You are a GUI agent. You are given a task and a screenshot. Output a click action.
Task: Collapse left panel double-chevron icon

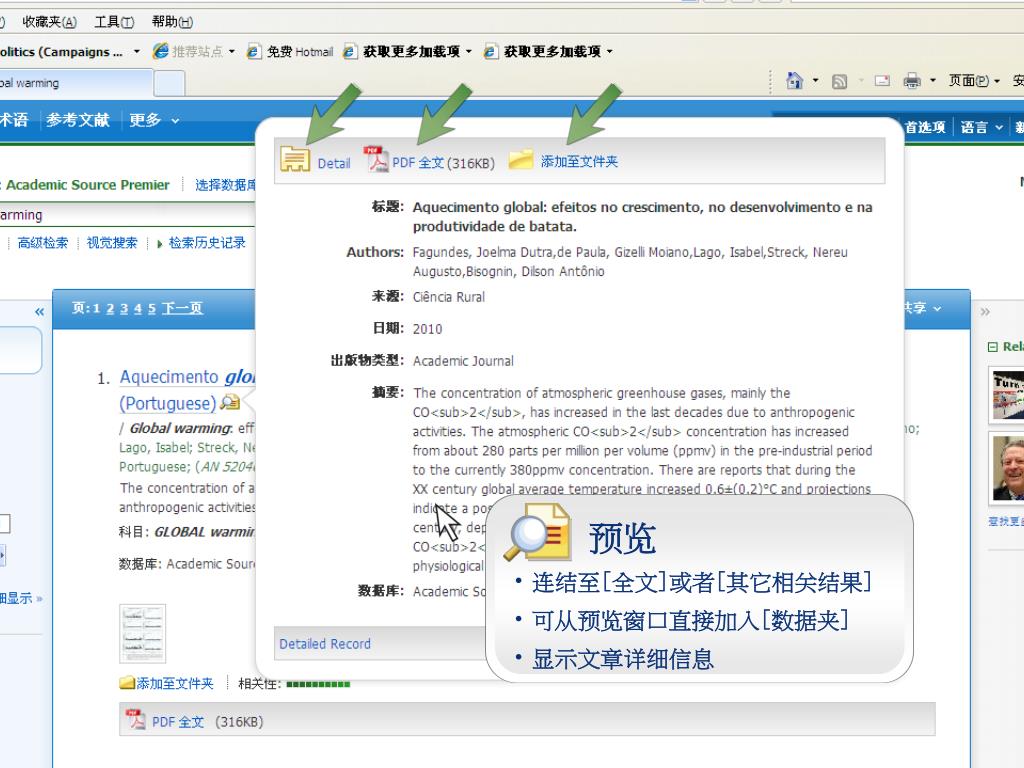pyautogui.click(x=39, y=312)
